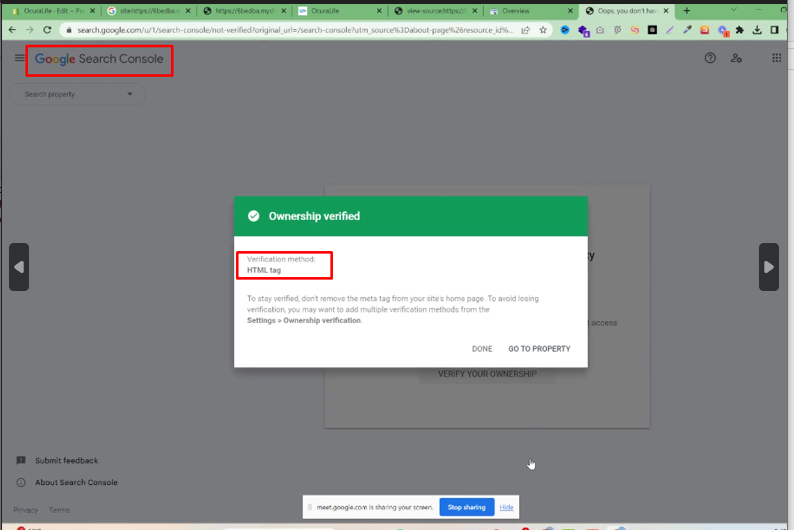The height and width of the screenshot is (530, 794).
Task: Click the Ownership verified checkmark icon
Action: coord(254,216)
